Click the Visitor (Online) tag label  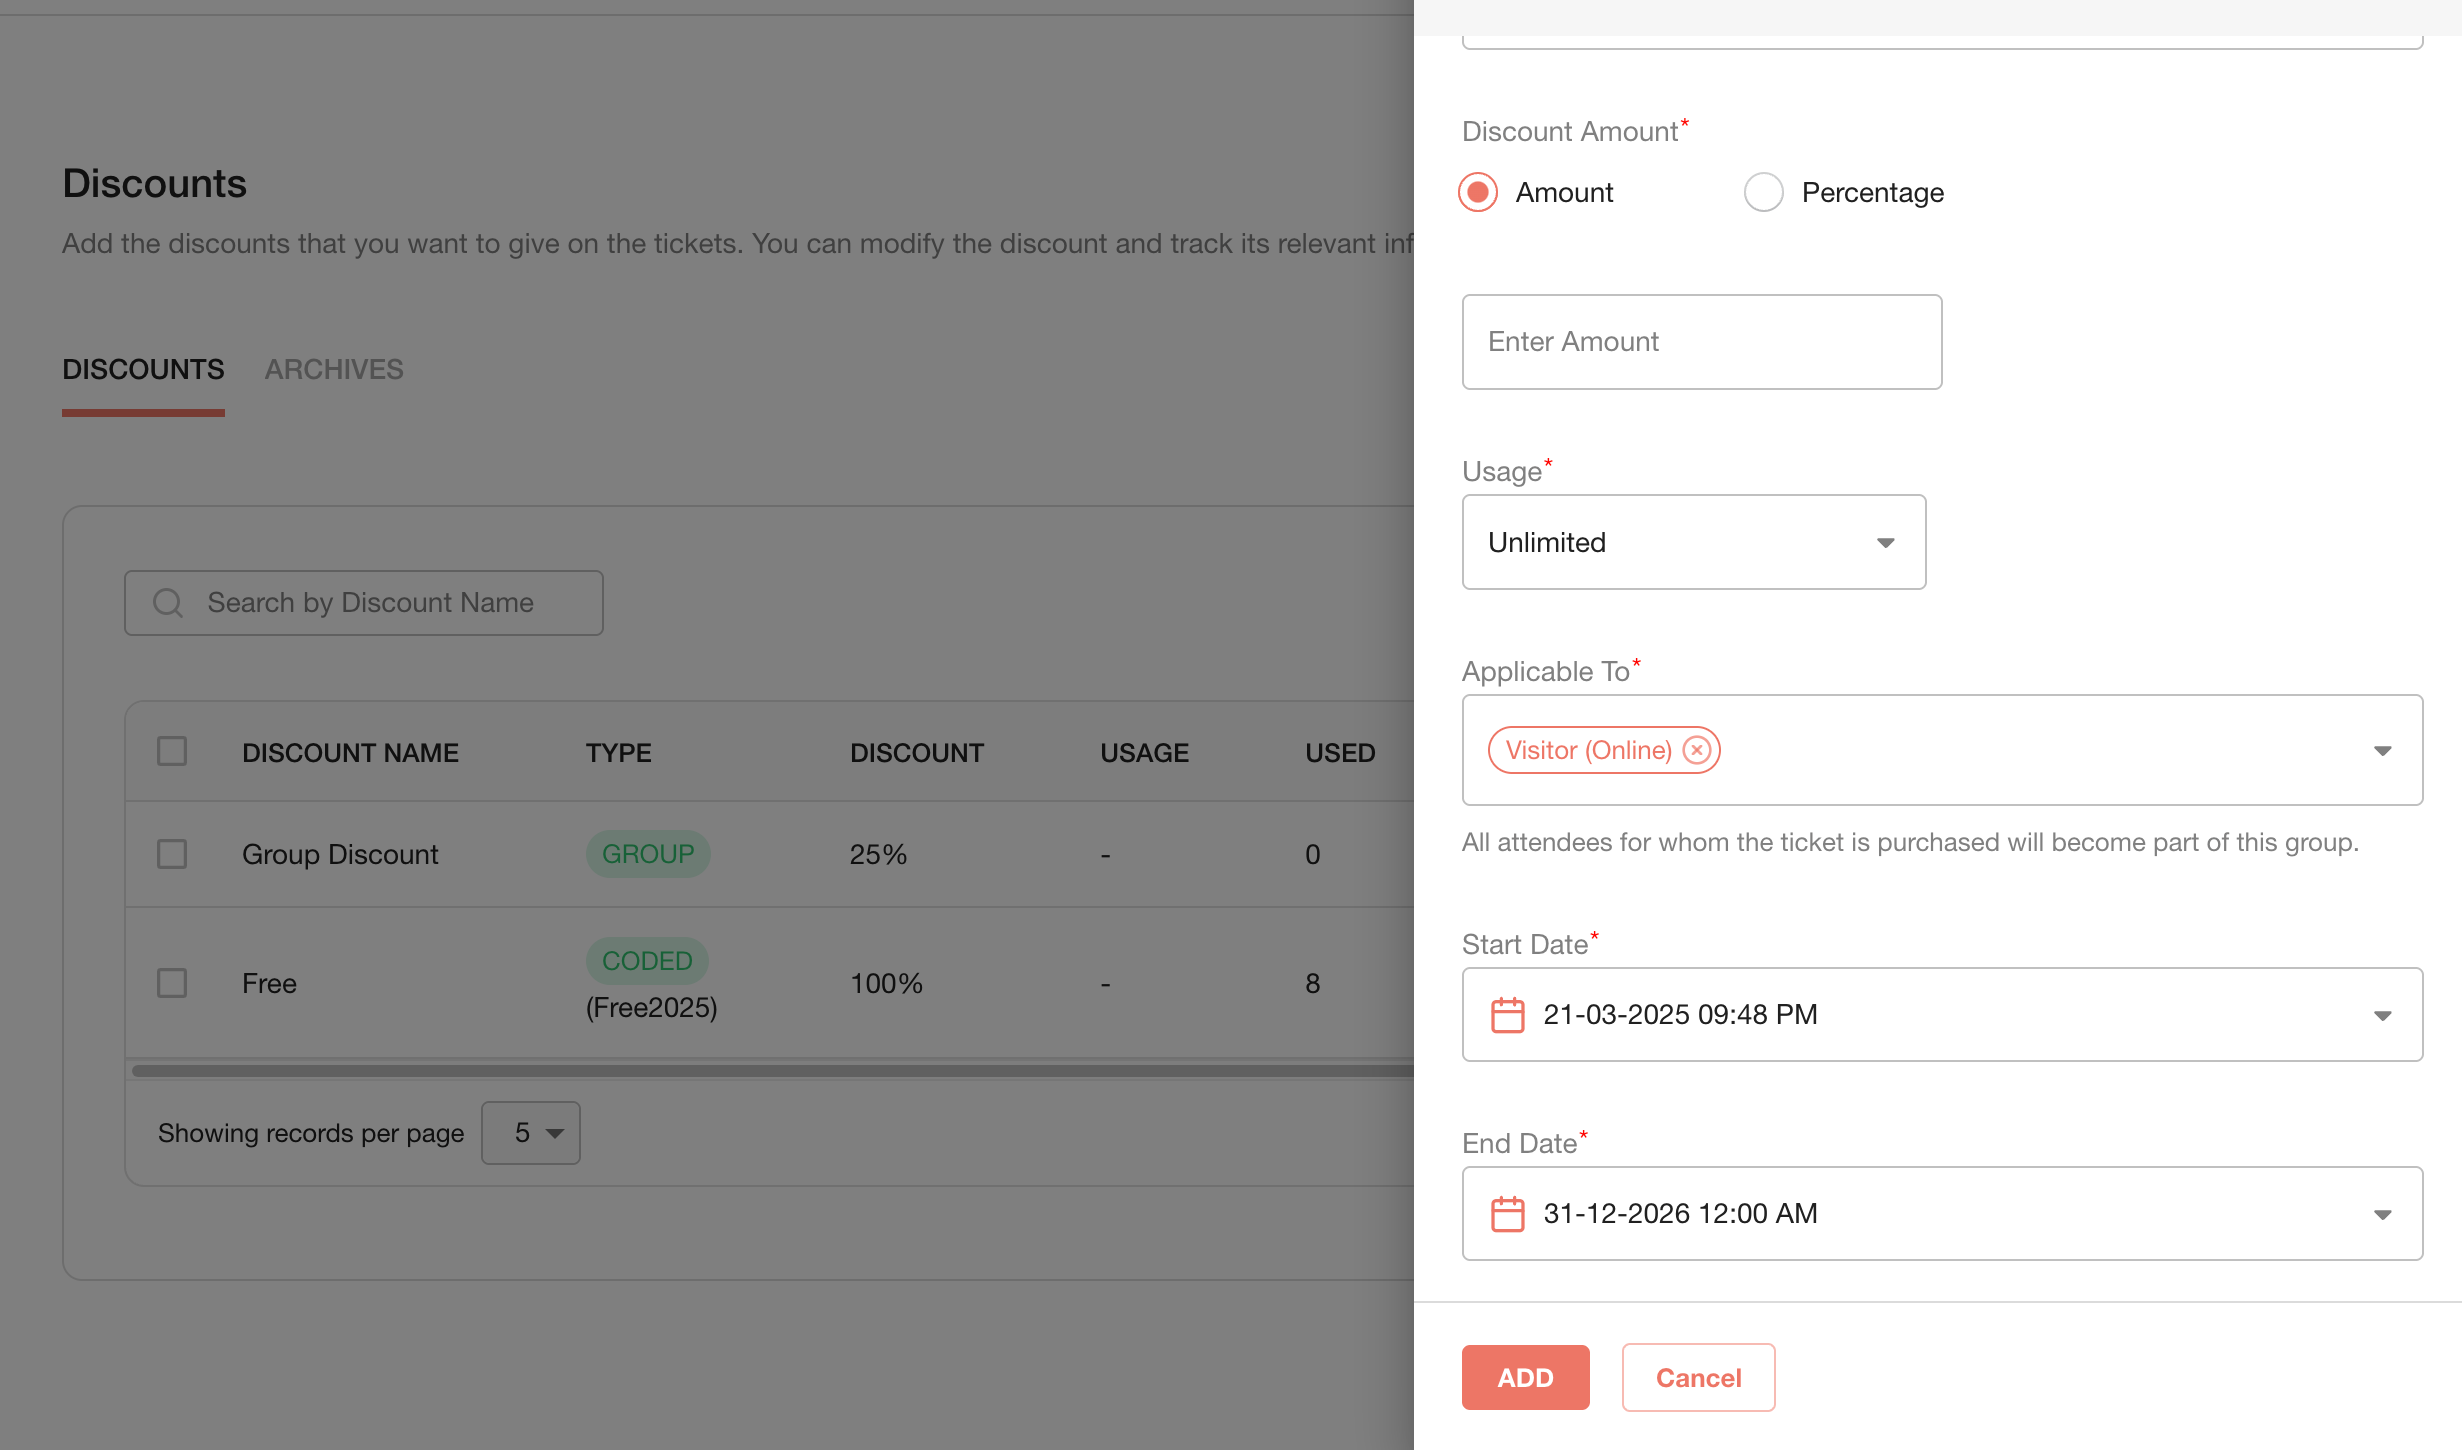click(1588, 750)
